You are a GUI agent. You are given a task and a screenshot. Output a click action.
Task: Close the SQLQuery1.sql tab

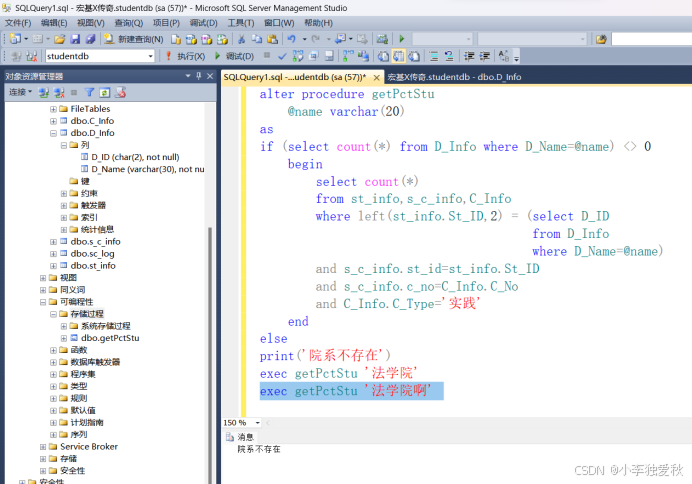pyautogui.click(x=376, y=78)
